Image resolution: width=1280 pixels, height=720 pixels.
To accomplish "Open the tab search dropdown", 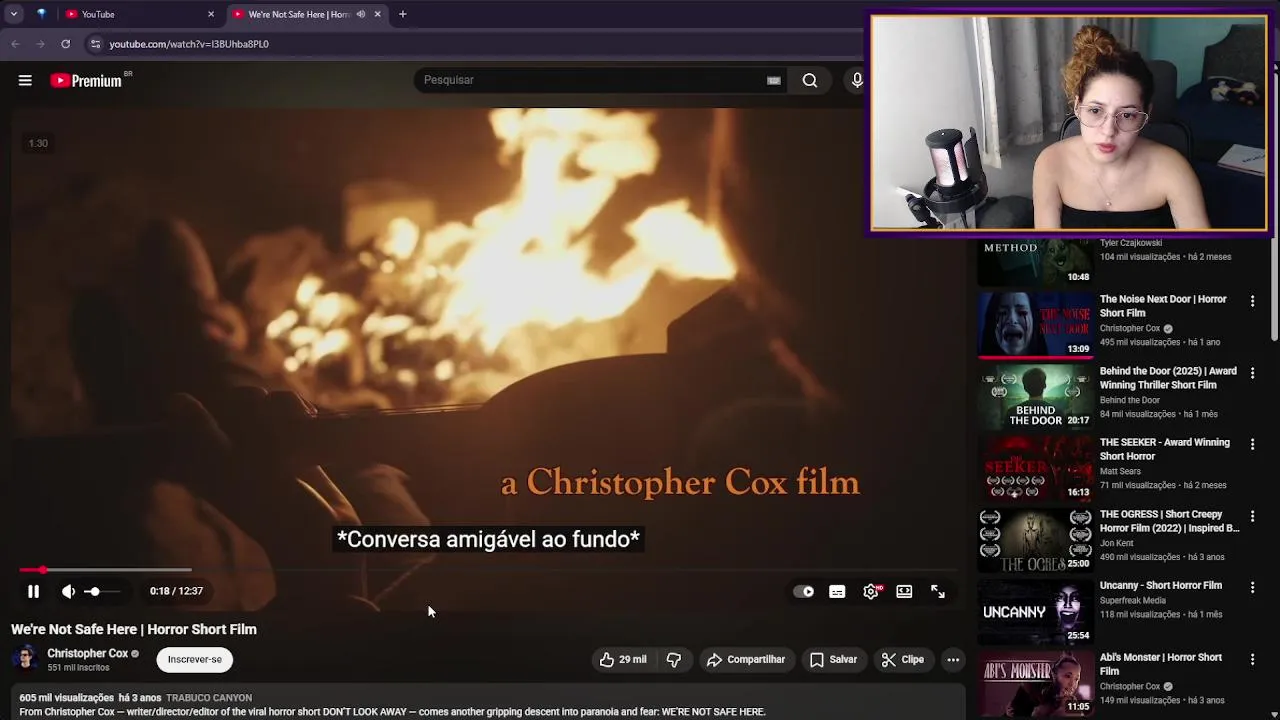I will [14, 14].
